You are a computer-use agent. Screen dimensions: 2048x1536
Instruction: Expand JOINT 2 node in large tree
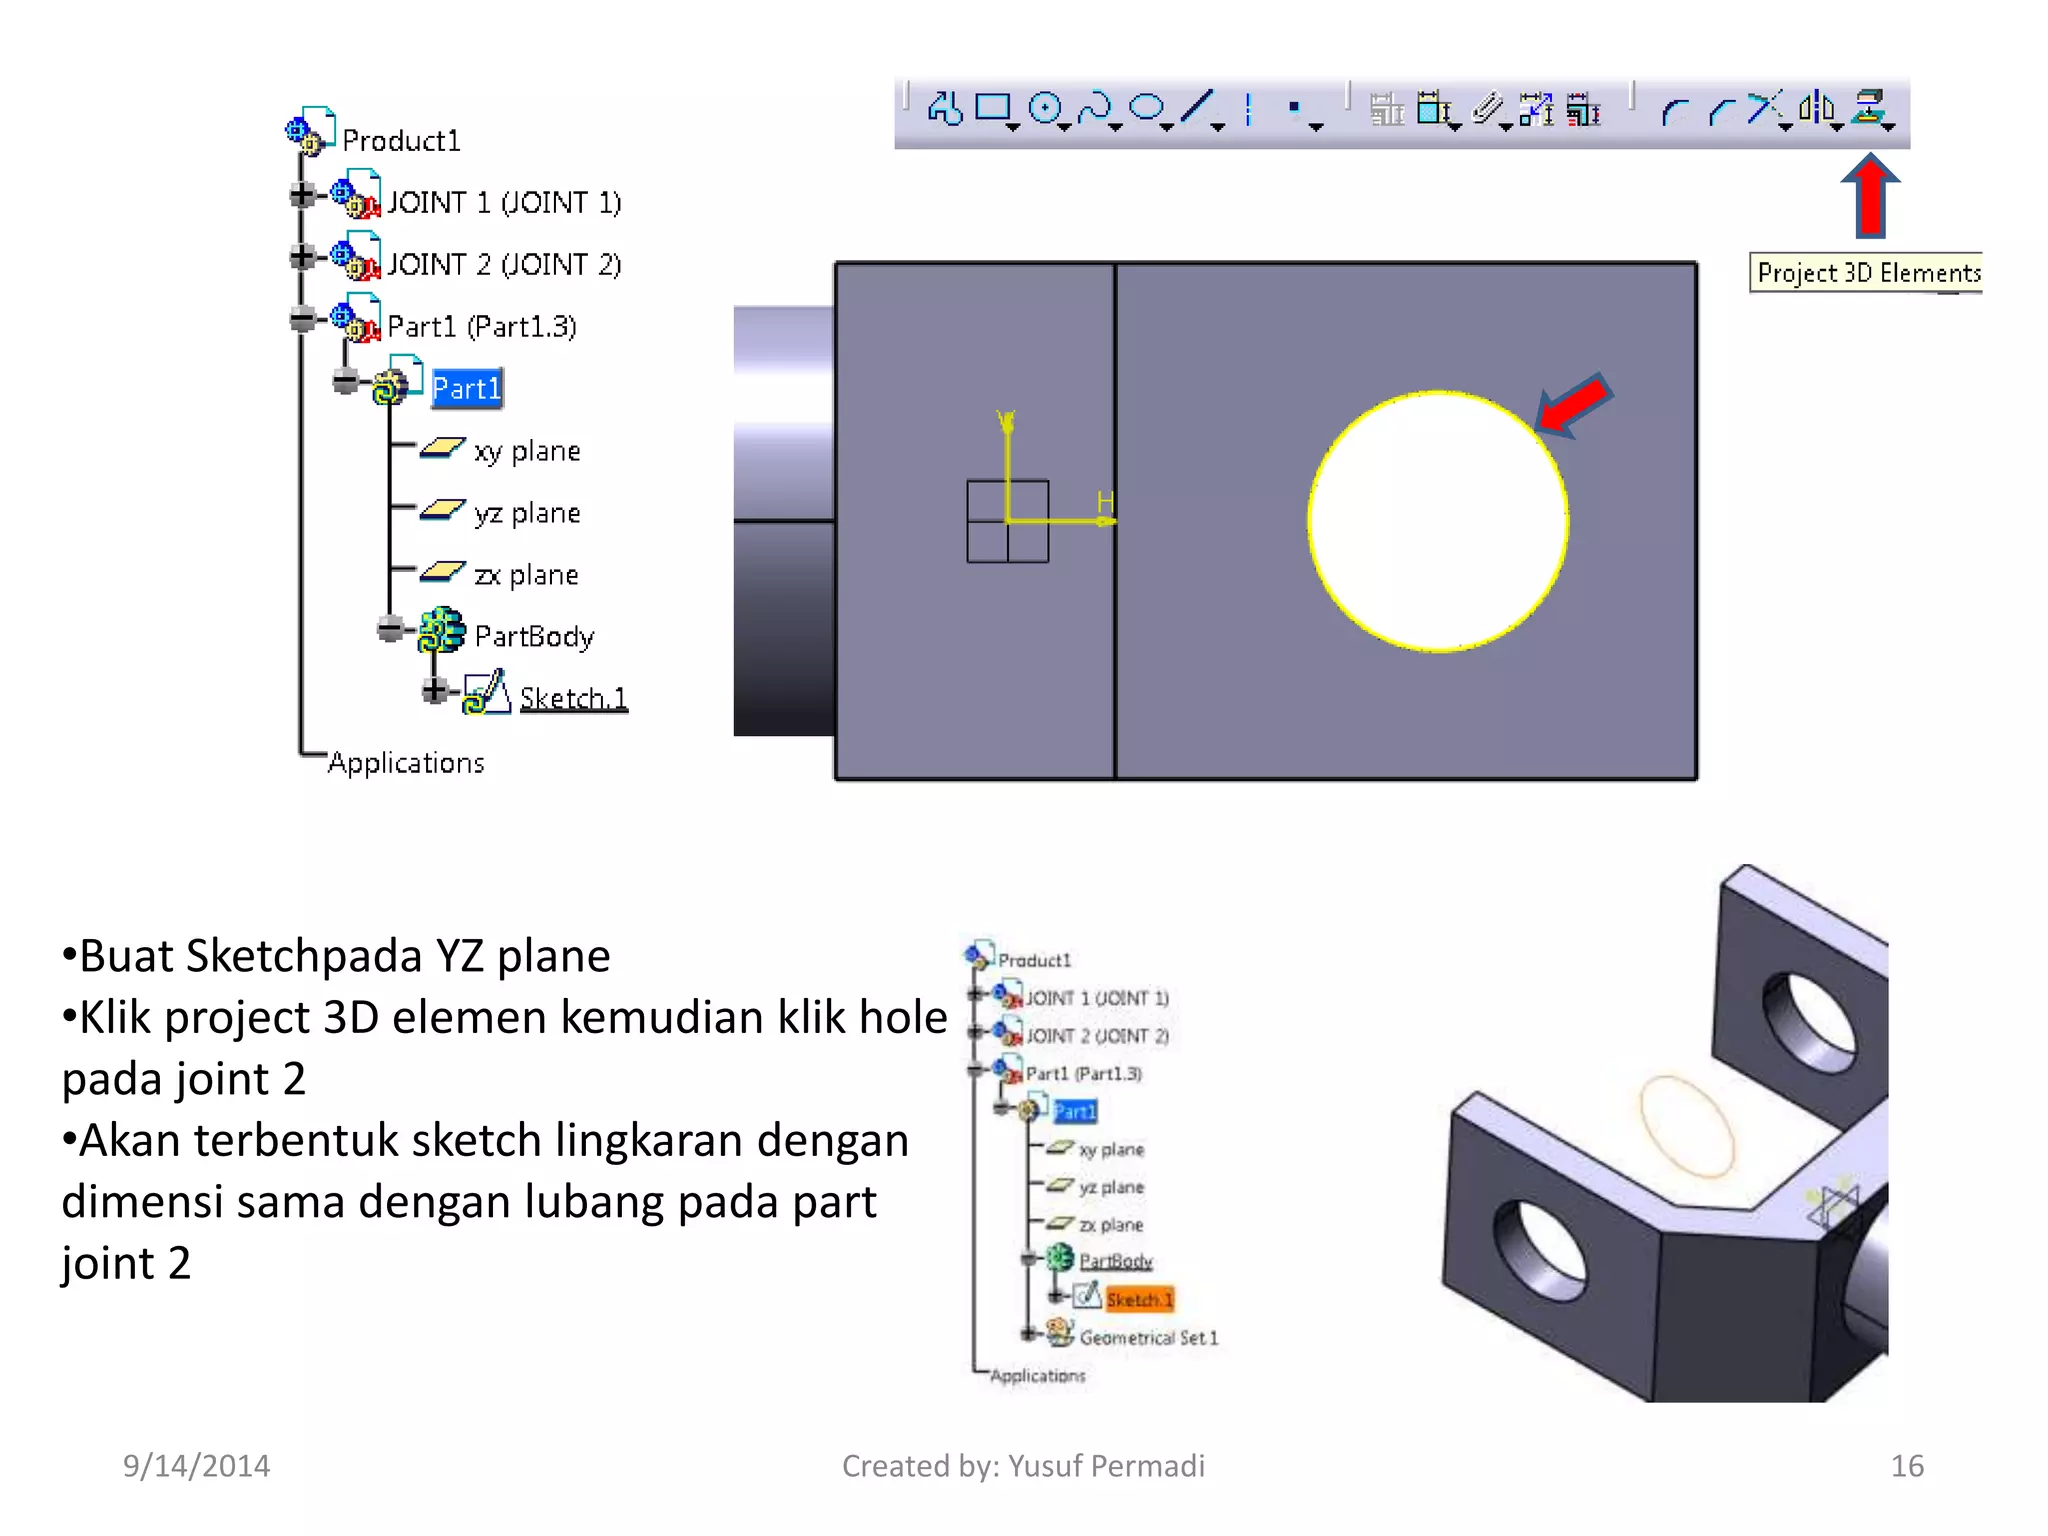pos(302,257)
